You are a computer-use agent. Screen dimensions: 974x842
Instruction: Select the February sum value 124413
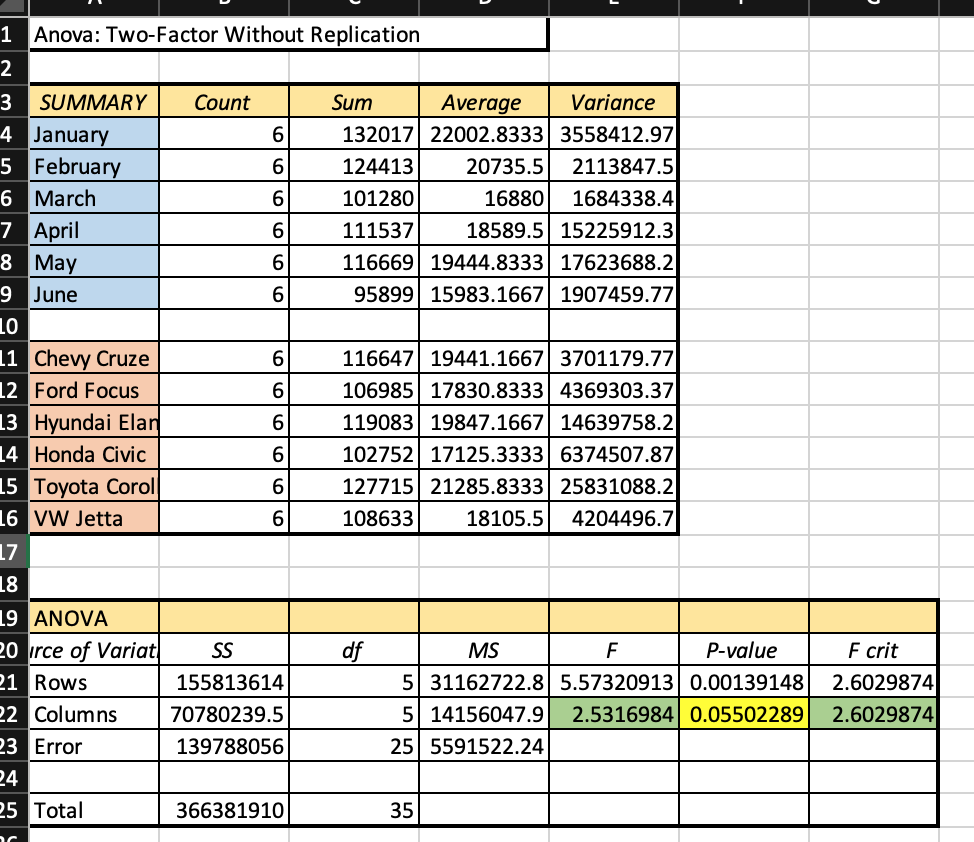353,166
